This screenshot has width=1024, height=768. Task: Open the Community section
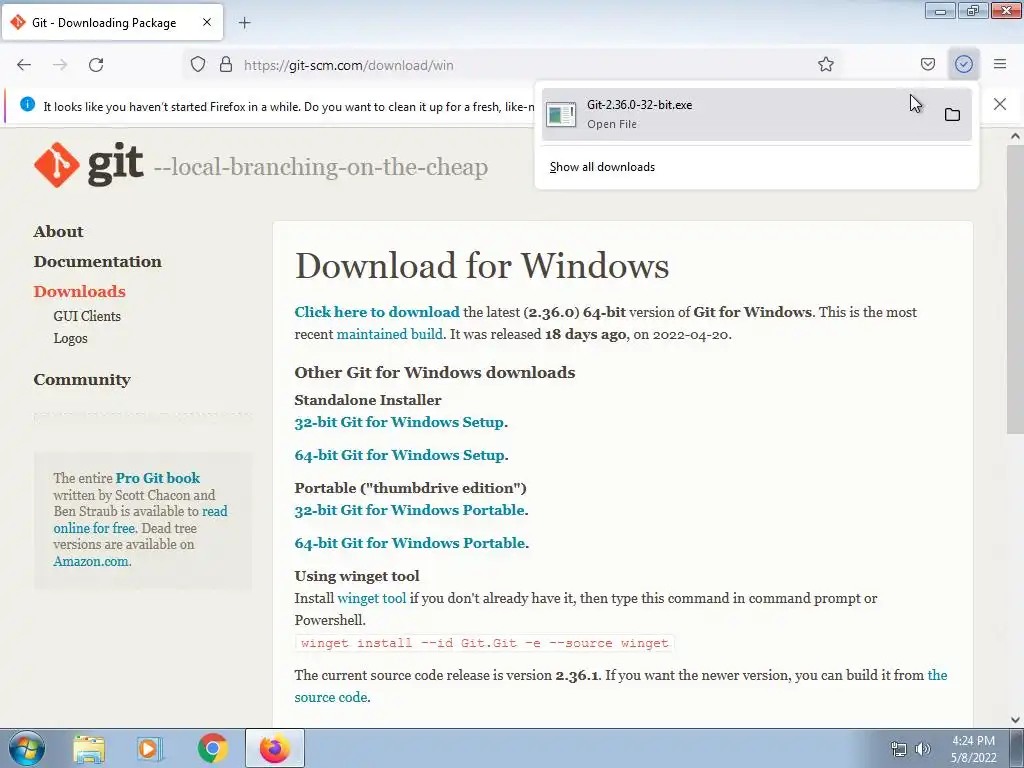pos(82,379)
